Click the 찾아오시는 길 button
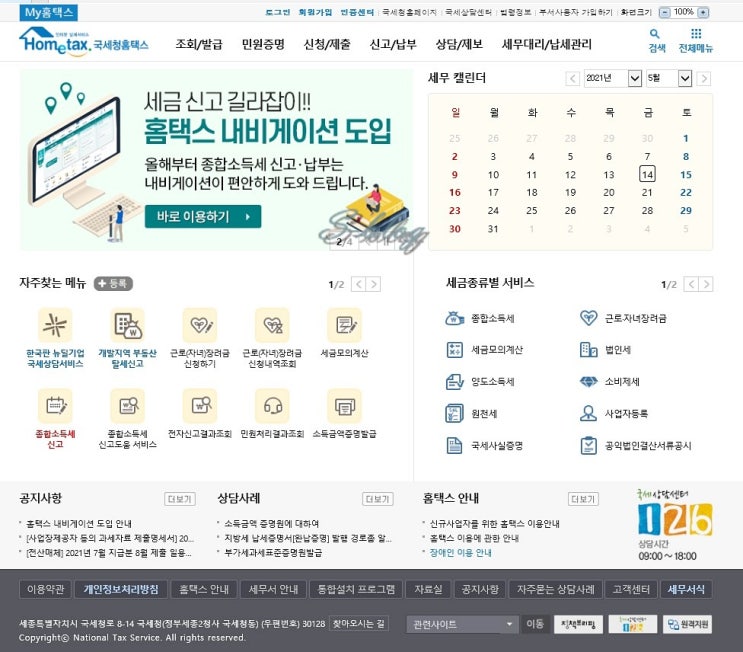The height and width of the screenshot is (652, 743). coord(359,624)
